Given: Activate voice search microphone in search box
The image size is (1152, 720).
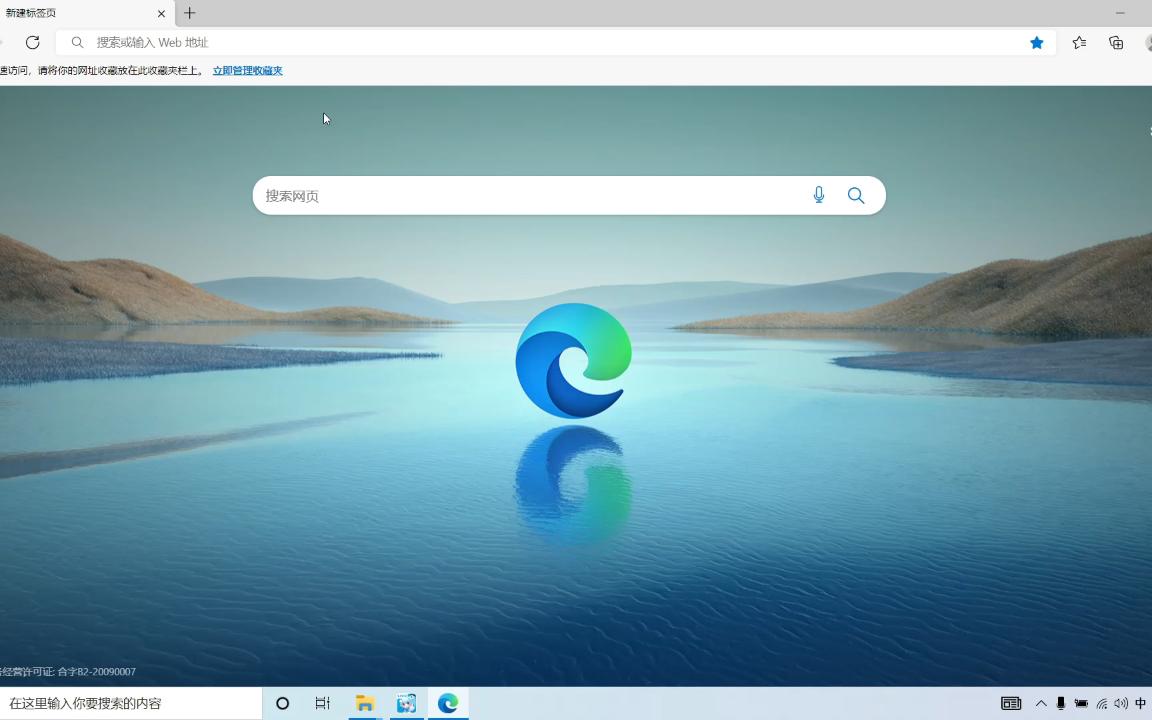Looking at the screenshot, I should click(818, 195).
